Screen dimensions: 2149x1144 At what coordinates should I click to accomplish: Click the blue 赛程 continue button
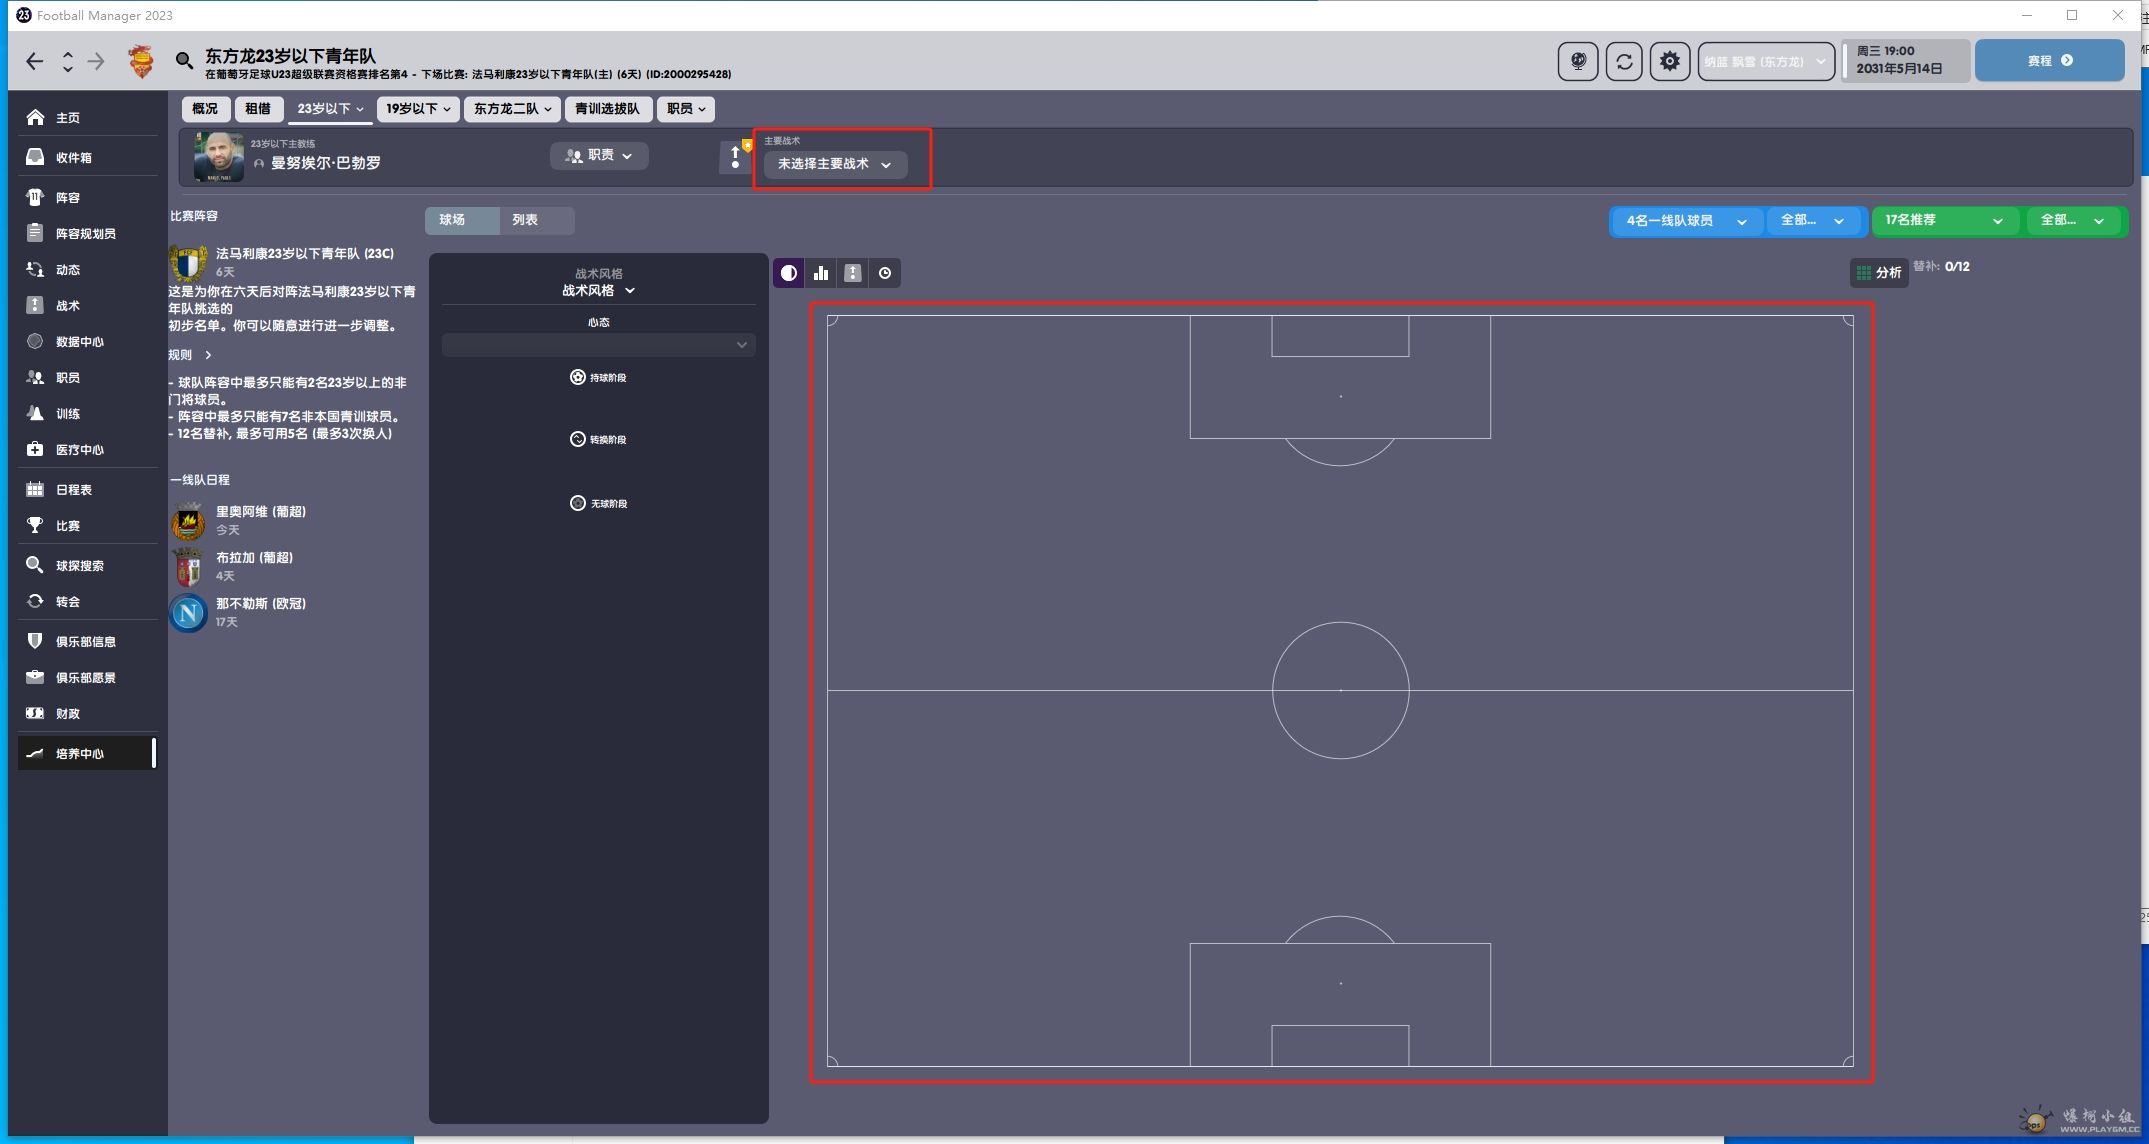(2049, 61)
